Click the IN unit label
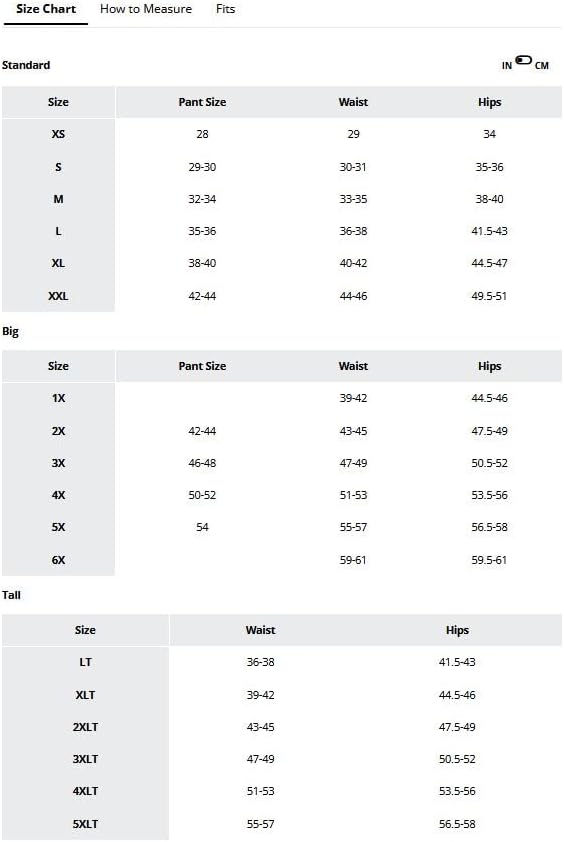Screen dimensions: 564x842 tap(507, 66)
